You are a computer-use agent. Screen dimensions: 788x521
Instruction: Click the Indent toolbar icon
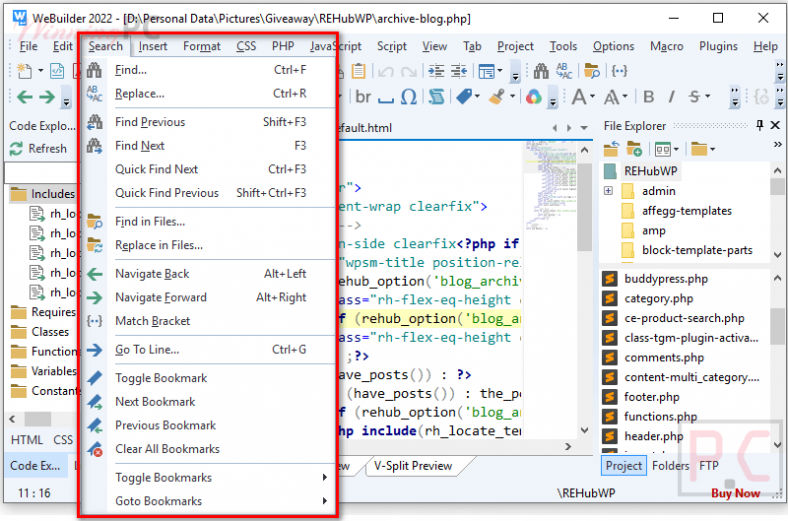click(x=436, y=71)
